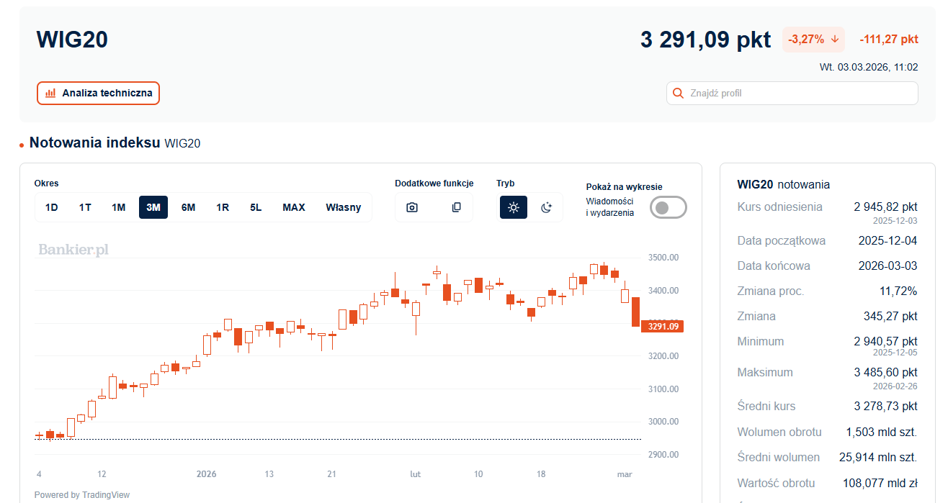Select the 1R period
948x503 pixels.
tap(222, 207)
